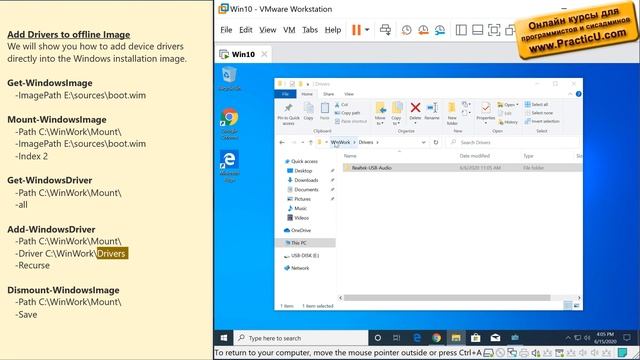Click Select all in ribbon

[x=536, y=104]
